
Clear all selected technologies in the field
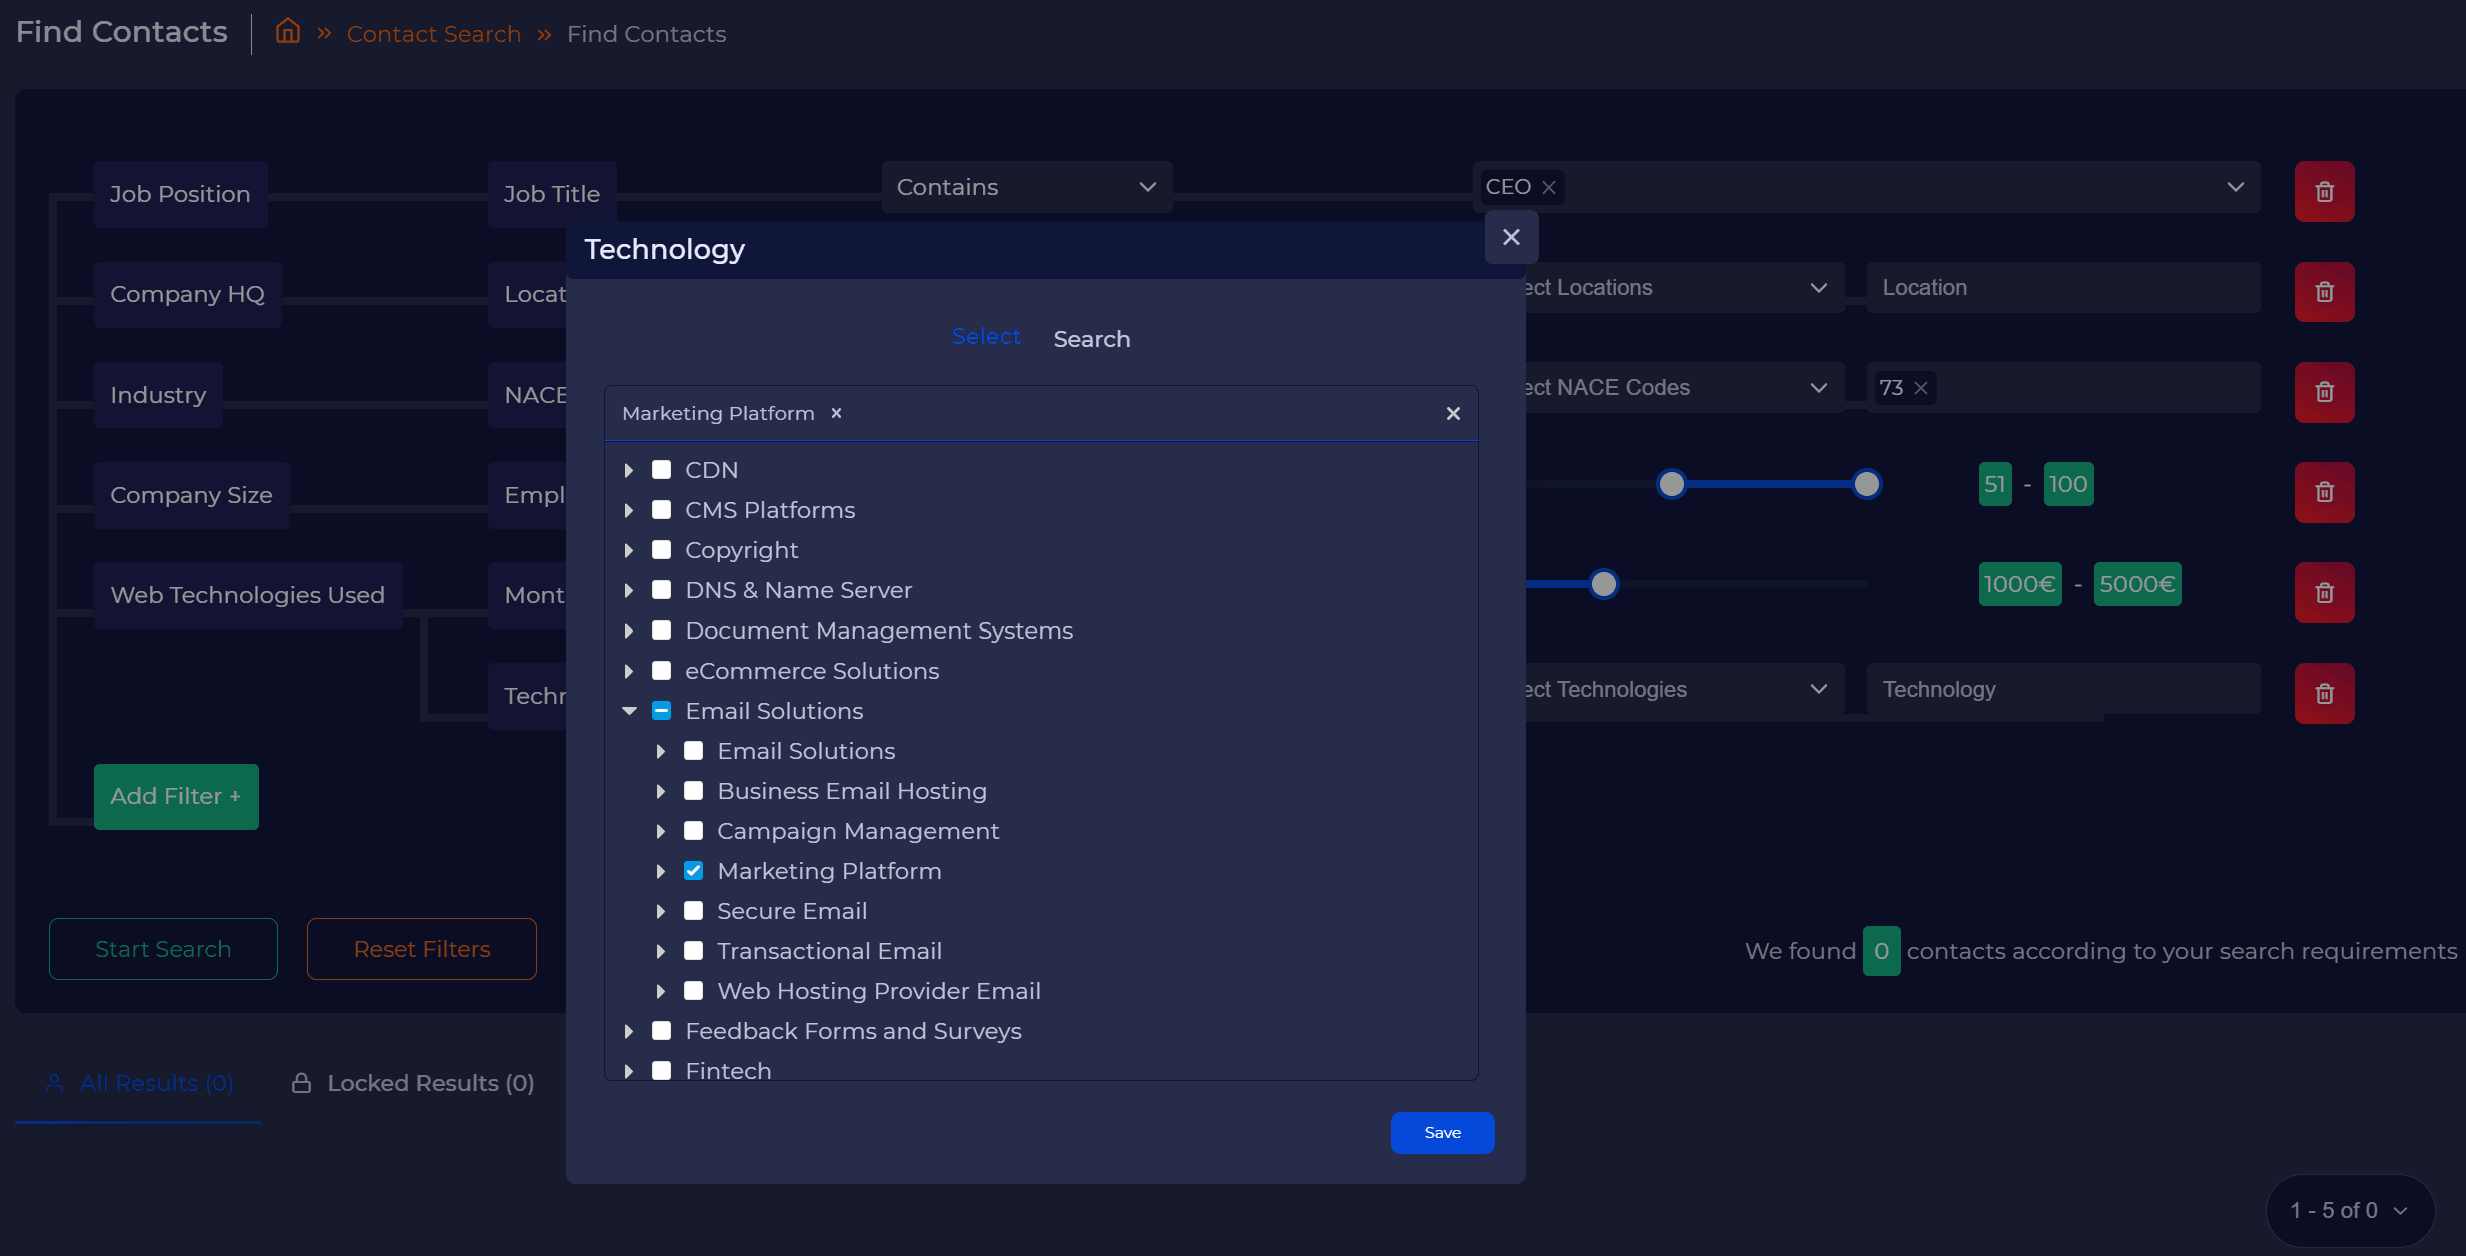click(1453, 413)
